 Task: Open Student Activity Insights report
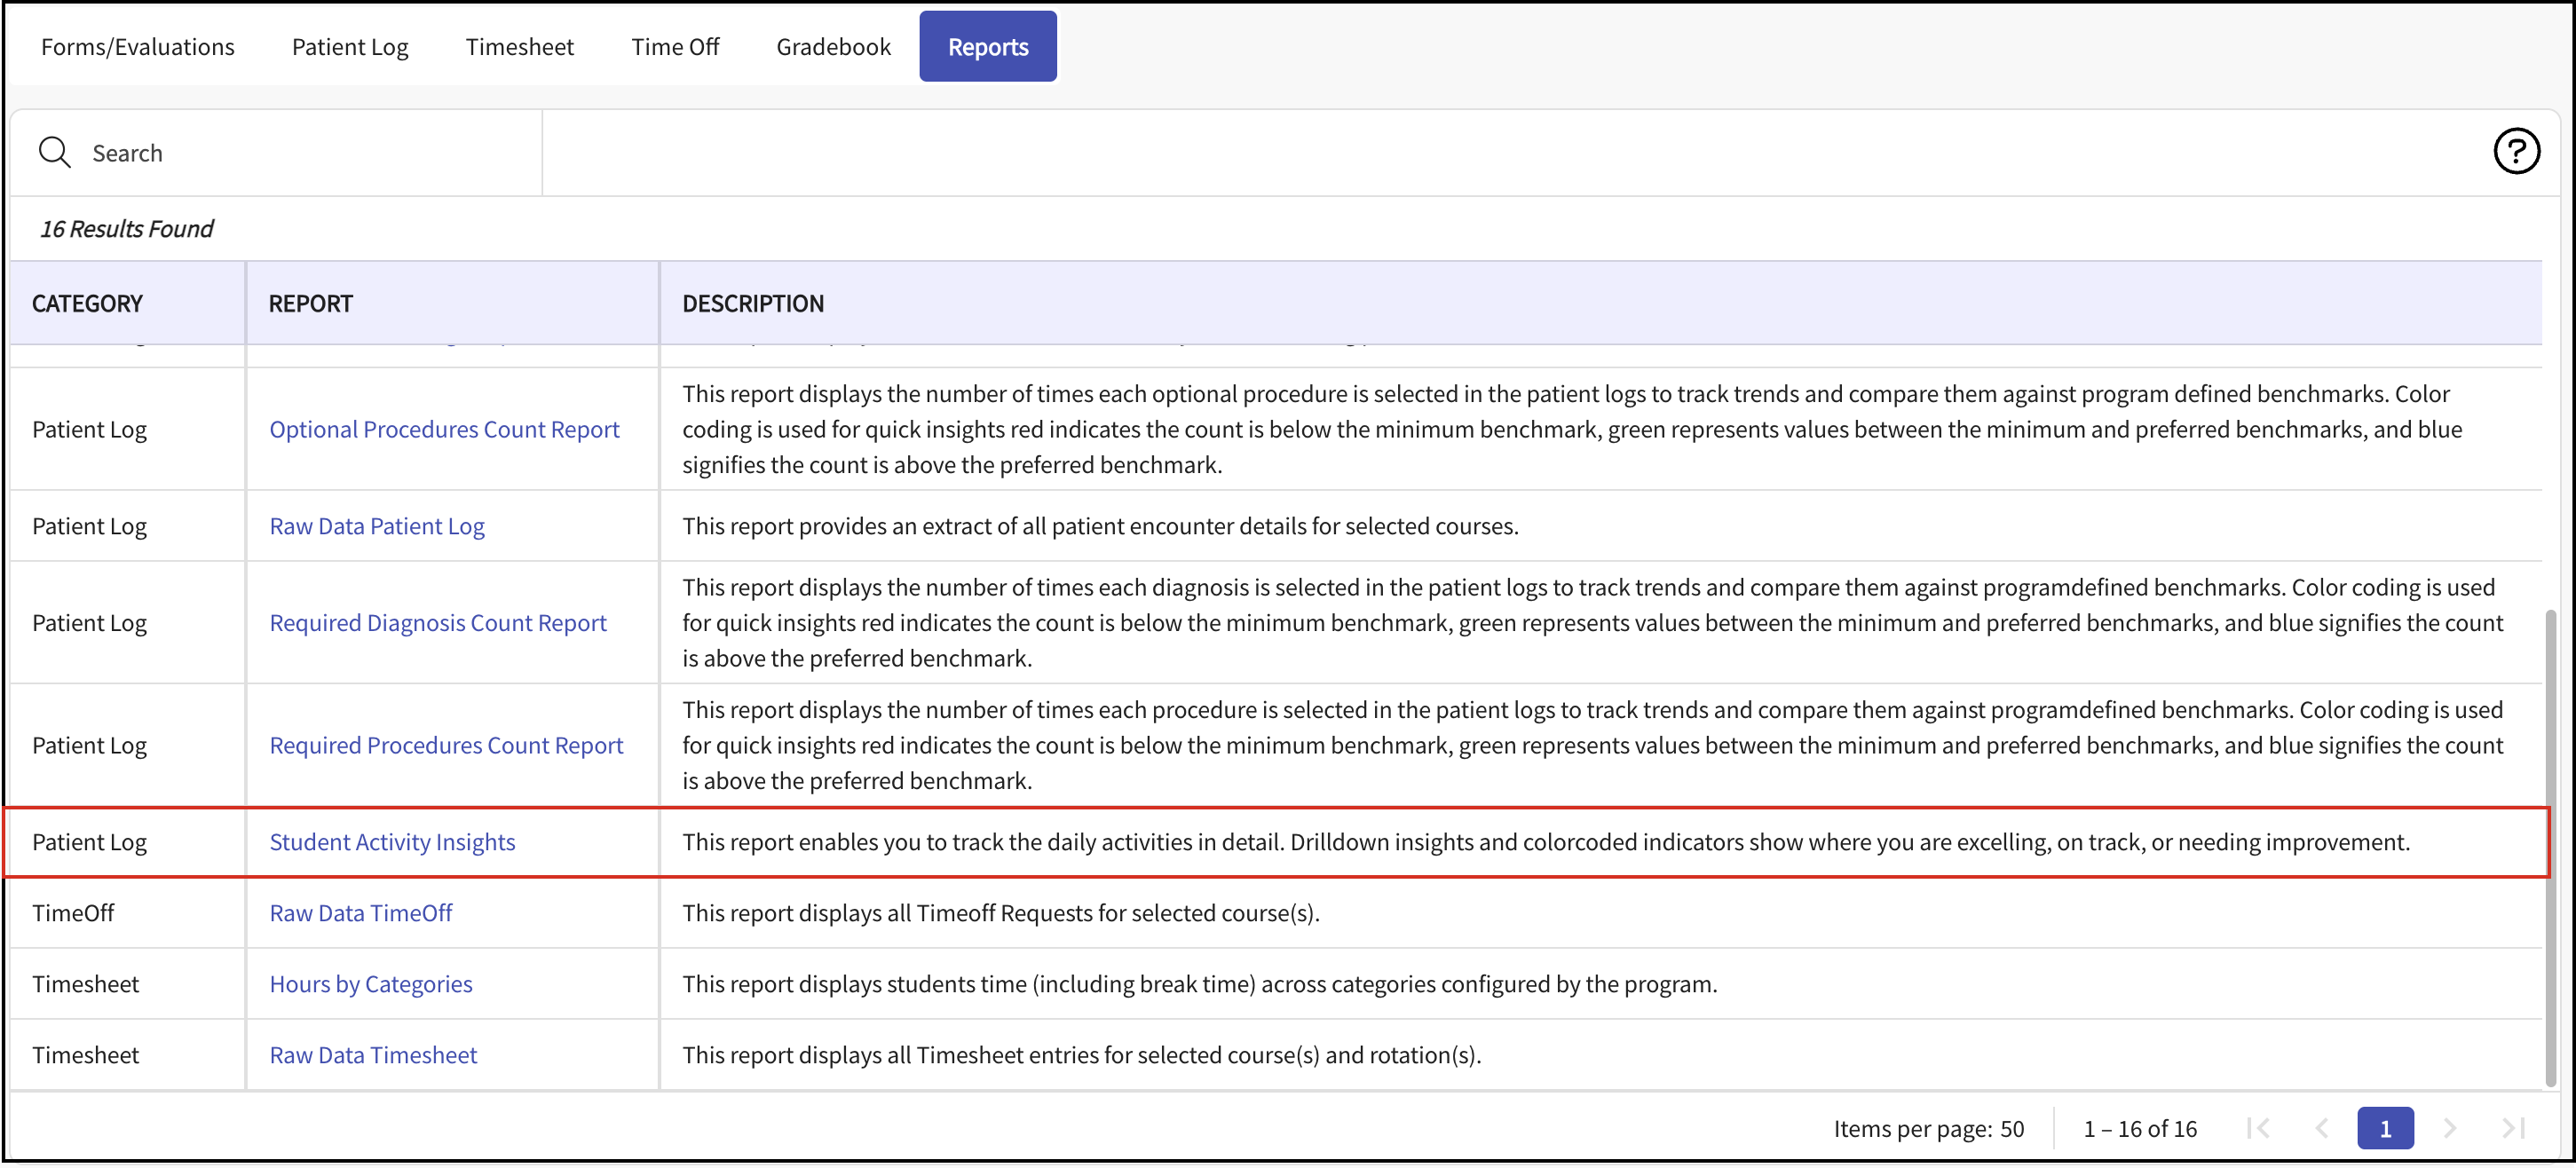click(392, 842)
